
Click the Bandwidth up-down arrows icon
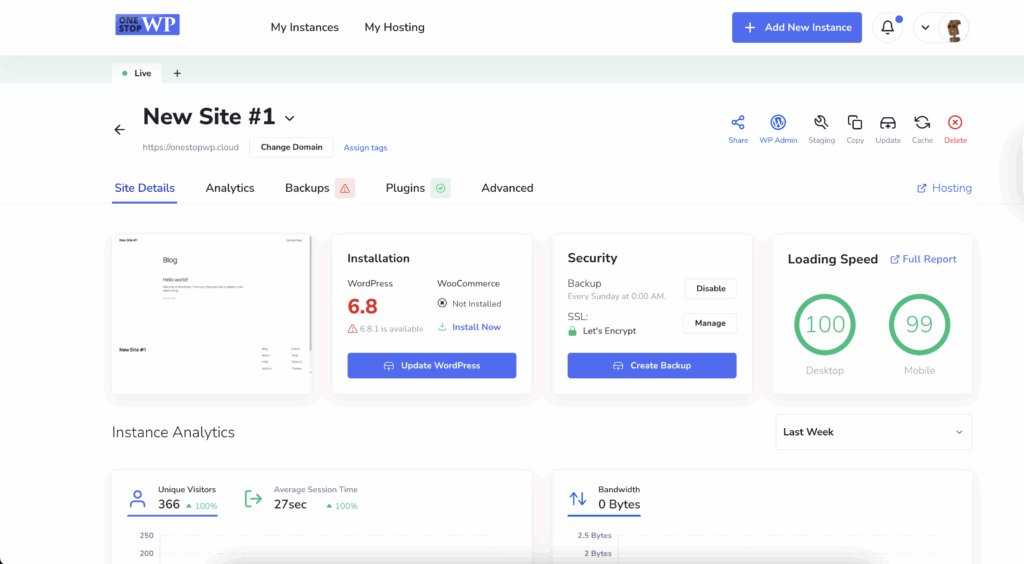578,499
